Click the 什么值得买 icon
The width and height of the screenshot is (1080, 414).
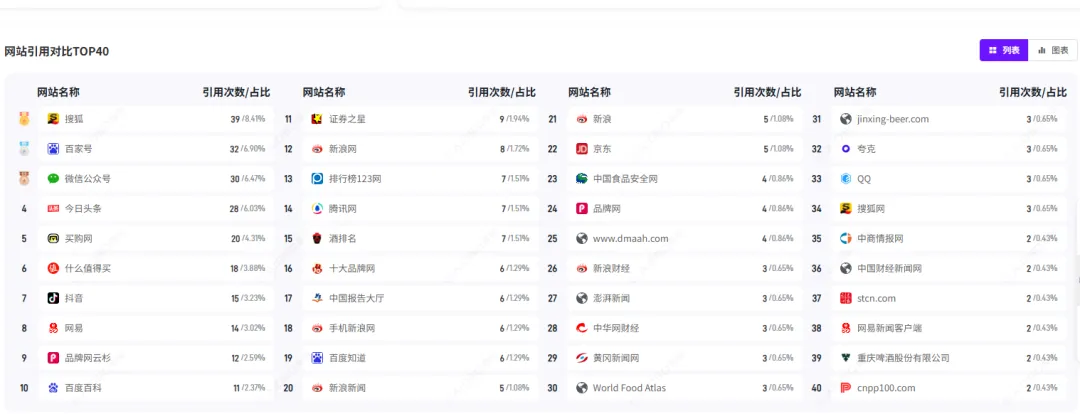click(x=53, y=268)
